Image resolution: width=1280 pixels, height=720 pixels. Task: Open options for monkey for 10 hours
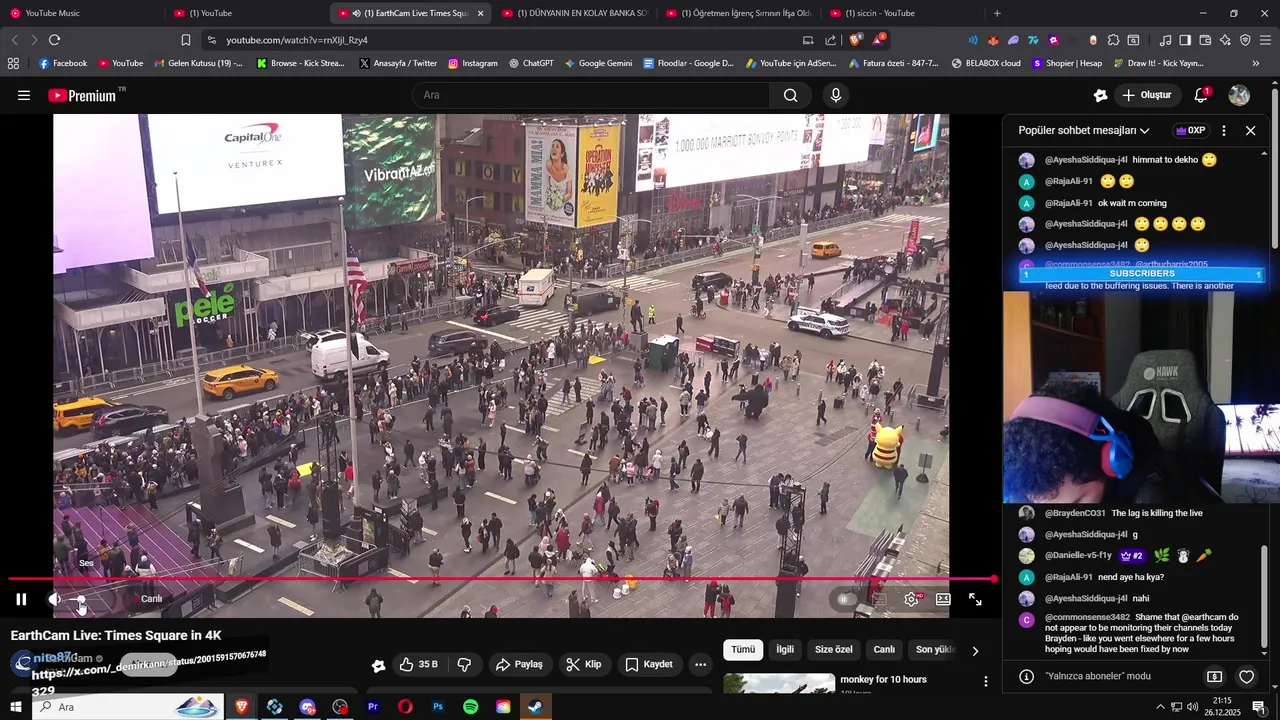(985, 682)
